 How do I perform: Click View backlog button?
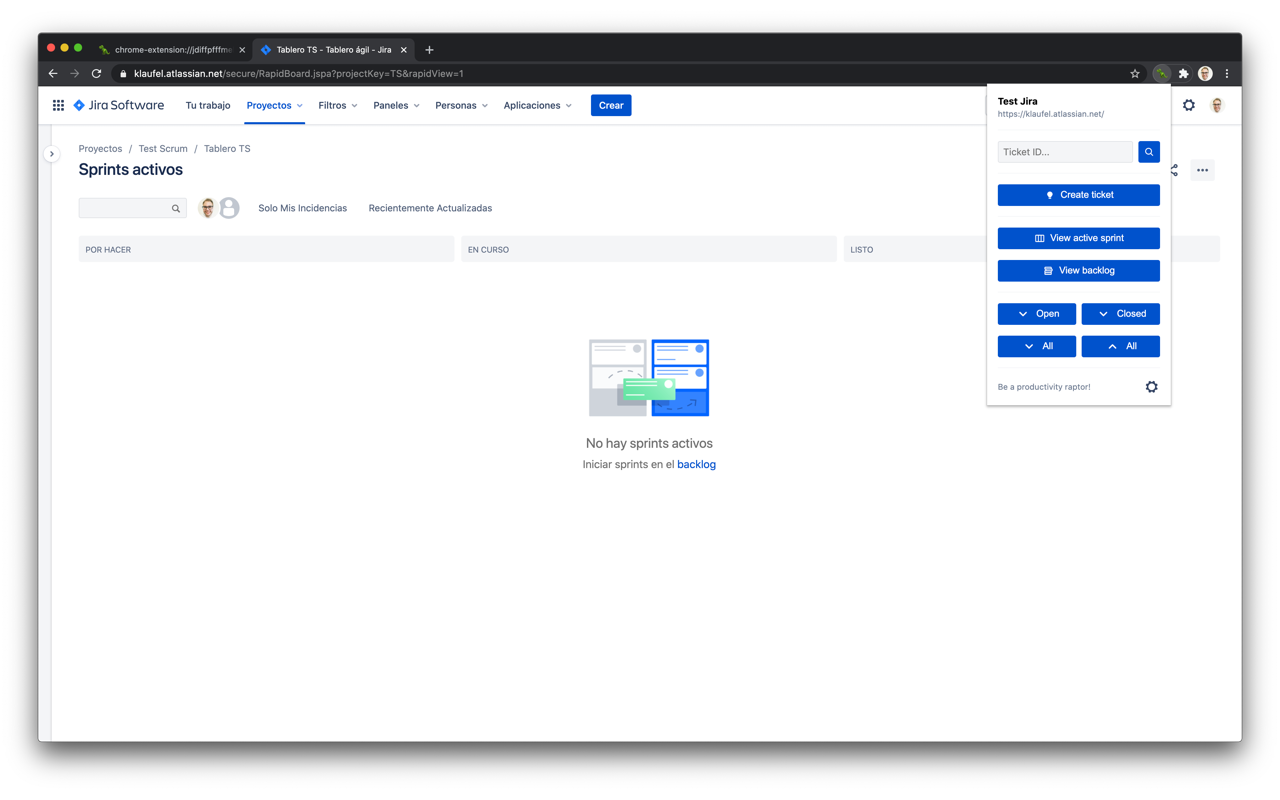[x=1079, y=271]
